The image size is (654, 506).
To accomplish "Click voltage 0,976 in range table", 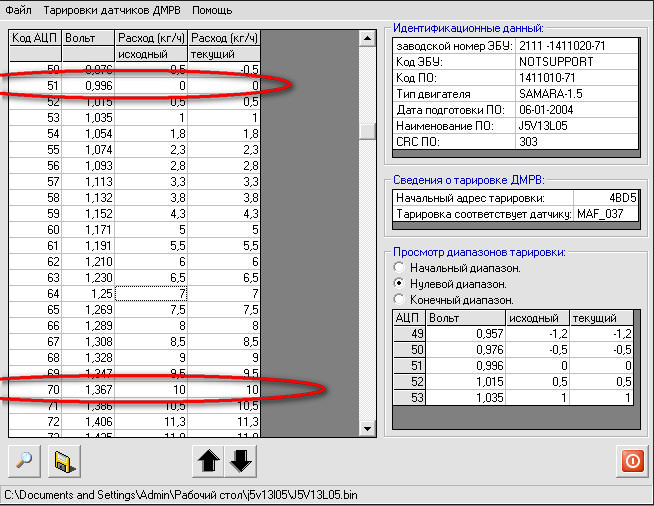I will [465, 350].
